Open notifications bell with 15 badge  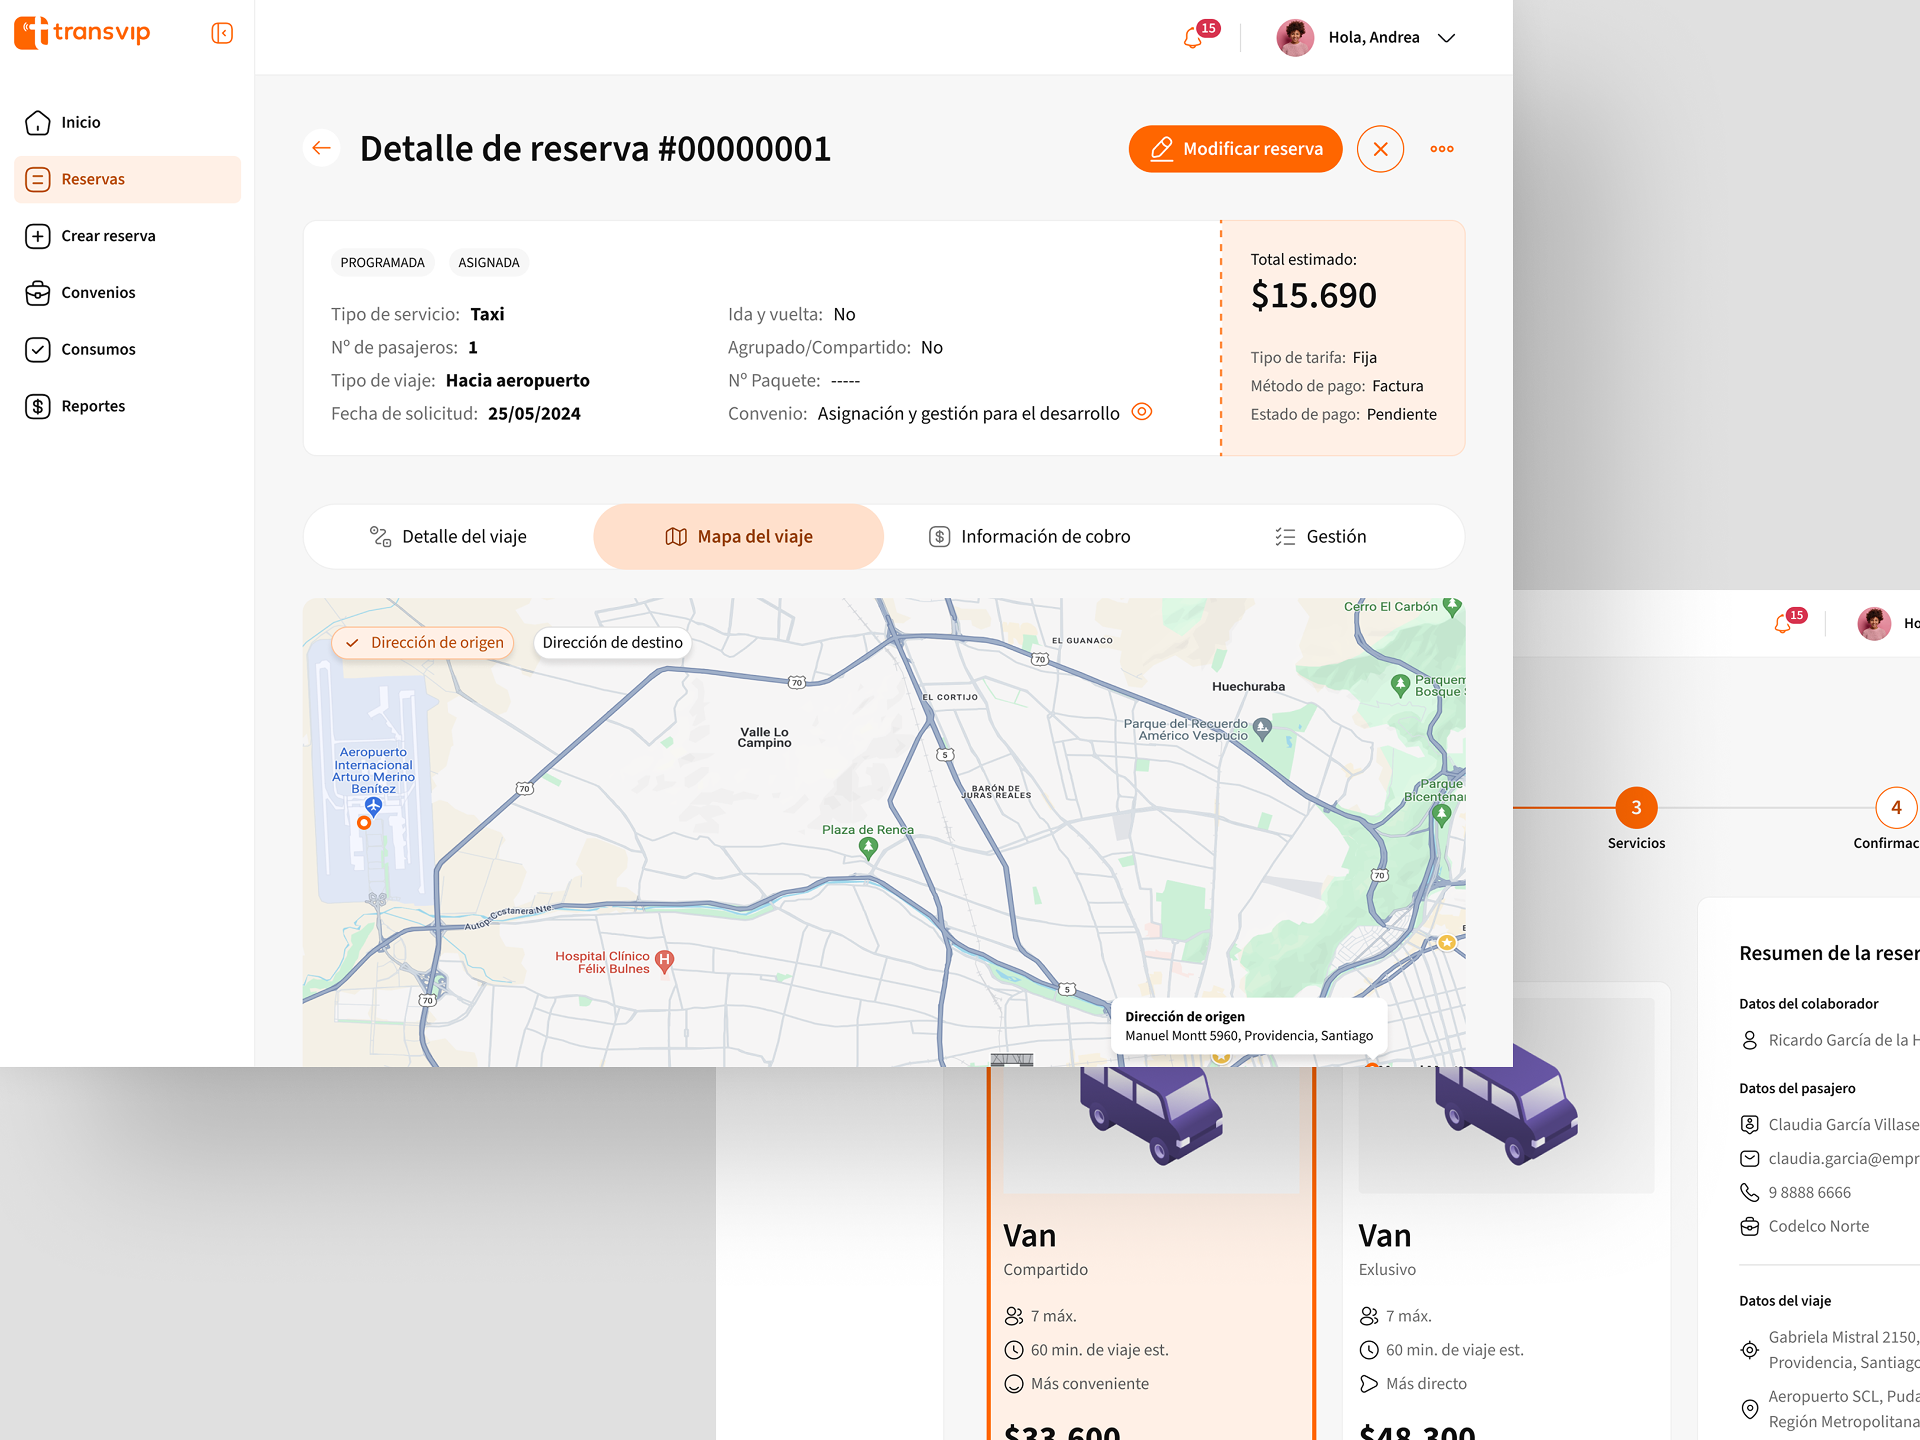[x=1193, y=38]
